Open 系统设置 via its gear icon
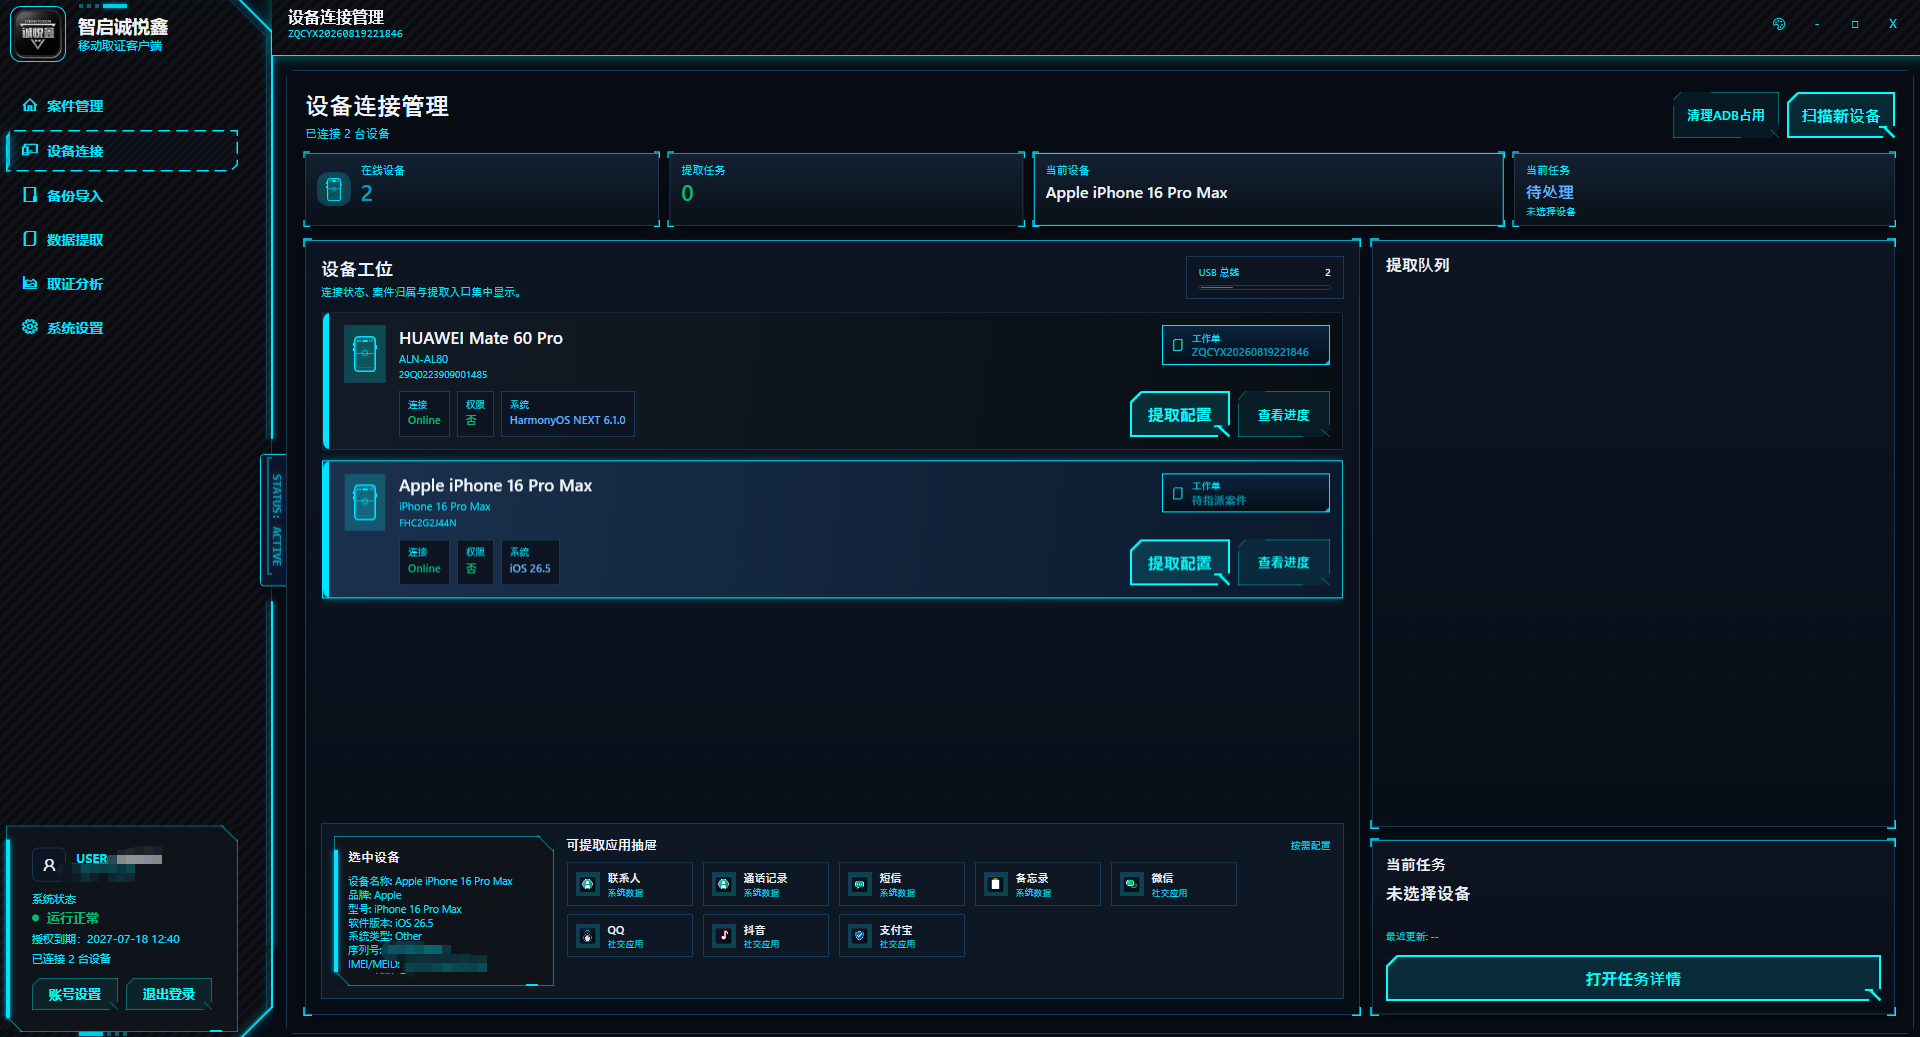1920x1037 pixels. coord(30,328)
